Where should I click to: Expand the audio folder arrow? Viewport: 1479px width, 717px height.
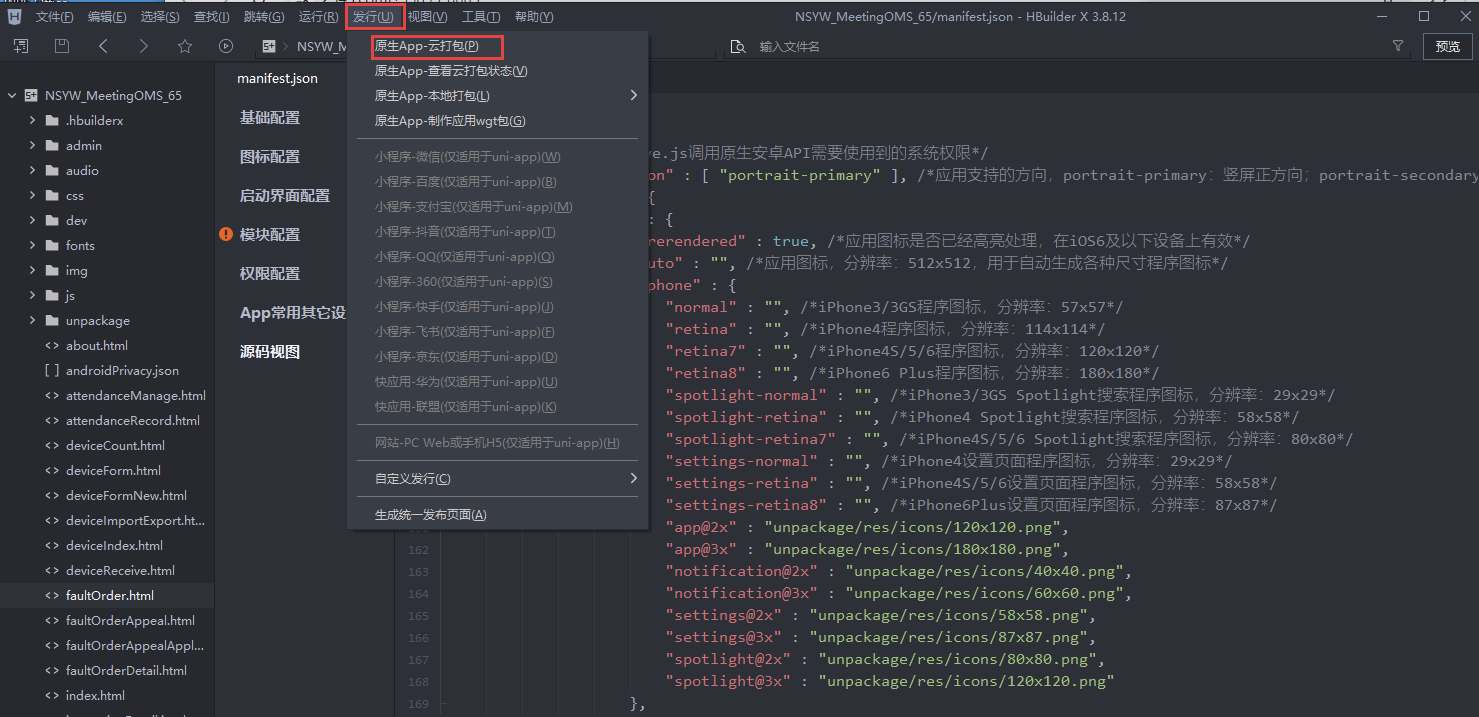32,170
